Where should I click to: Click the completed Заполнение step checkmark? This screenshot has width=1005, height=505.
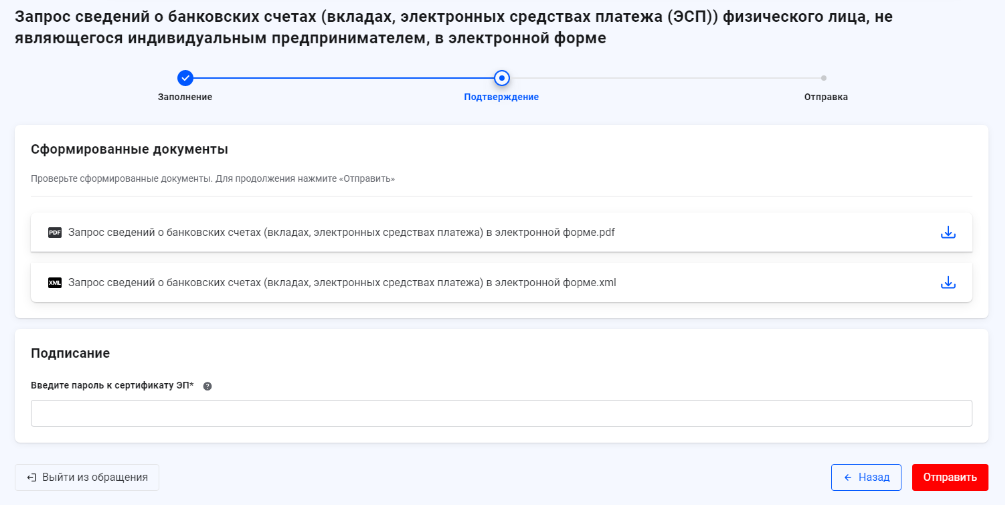[x=185, y=78]
